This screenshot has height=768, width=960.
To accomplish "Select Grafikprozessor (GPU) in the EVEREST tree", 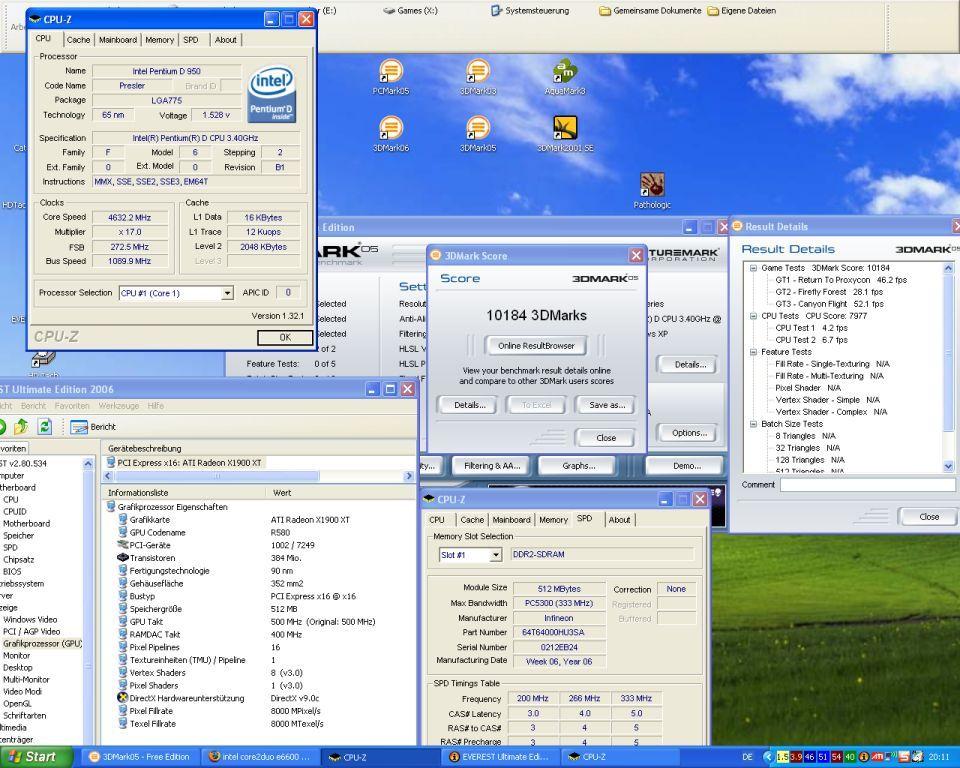I will (x=42, y=644).
